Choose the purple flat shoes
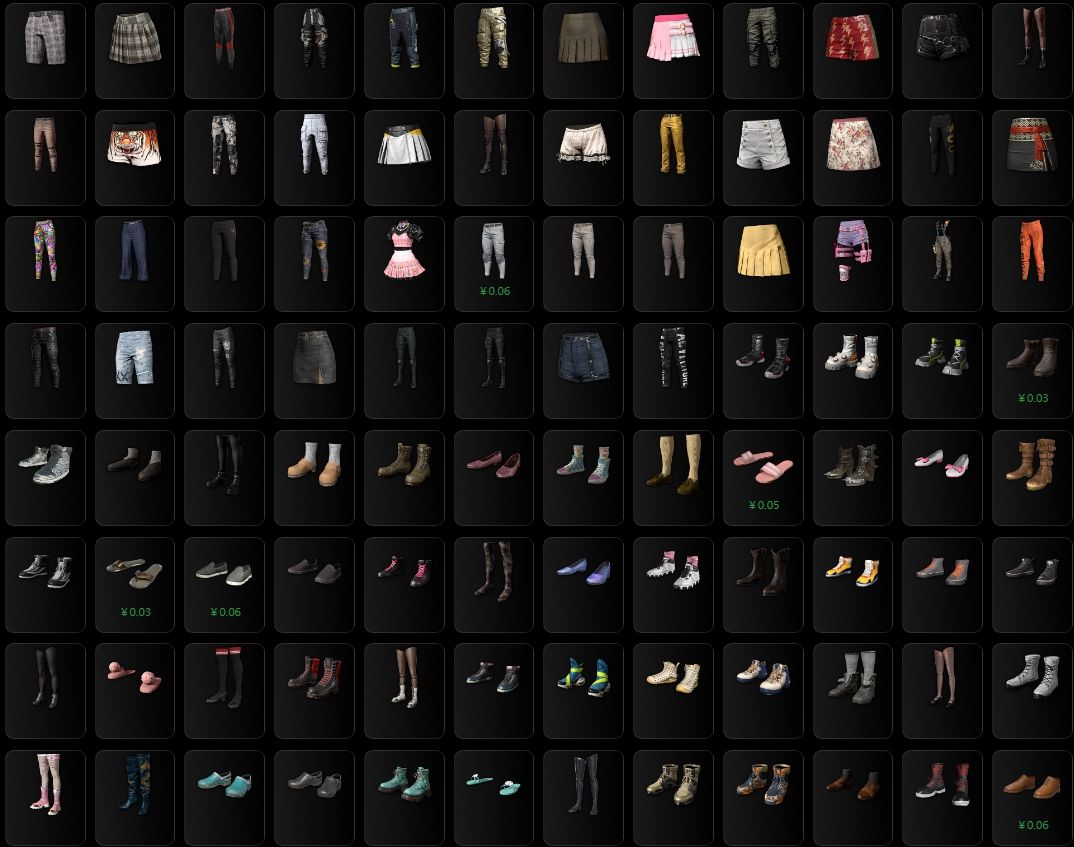The width and height of the screenshot is (1074, 847). point(584,571)
